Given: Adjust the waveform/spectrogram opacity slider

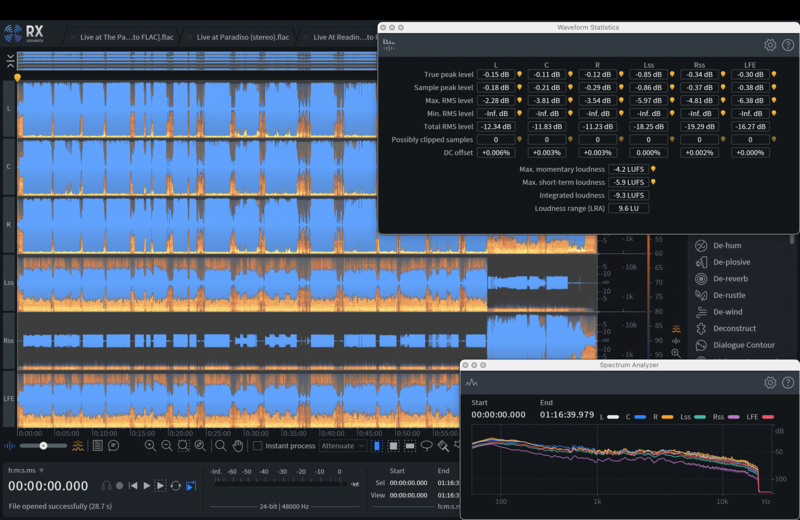Looking at the screenshot, I should [43, 446].
